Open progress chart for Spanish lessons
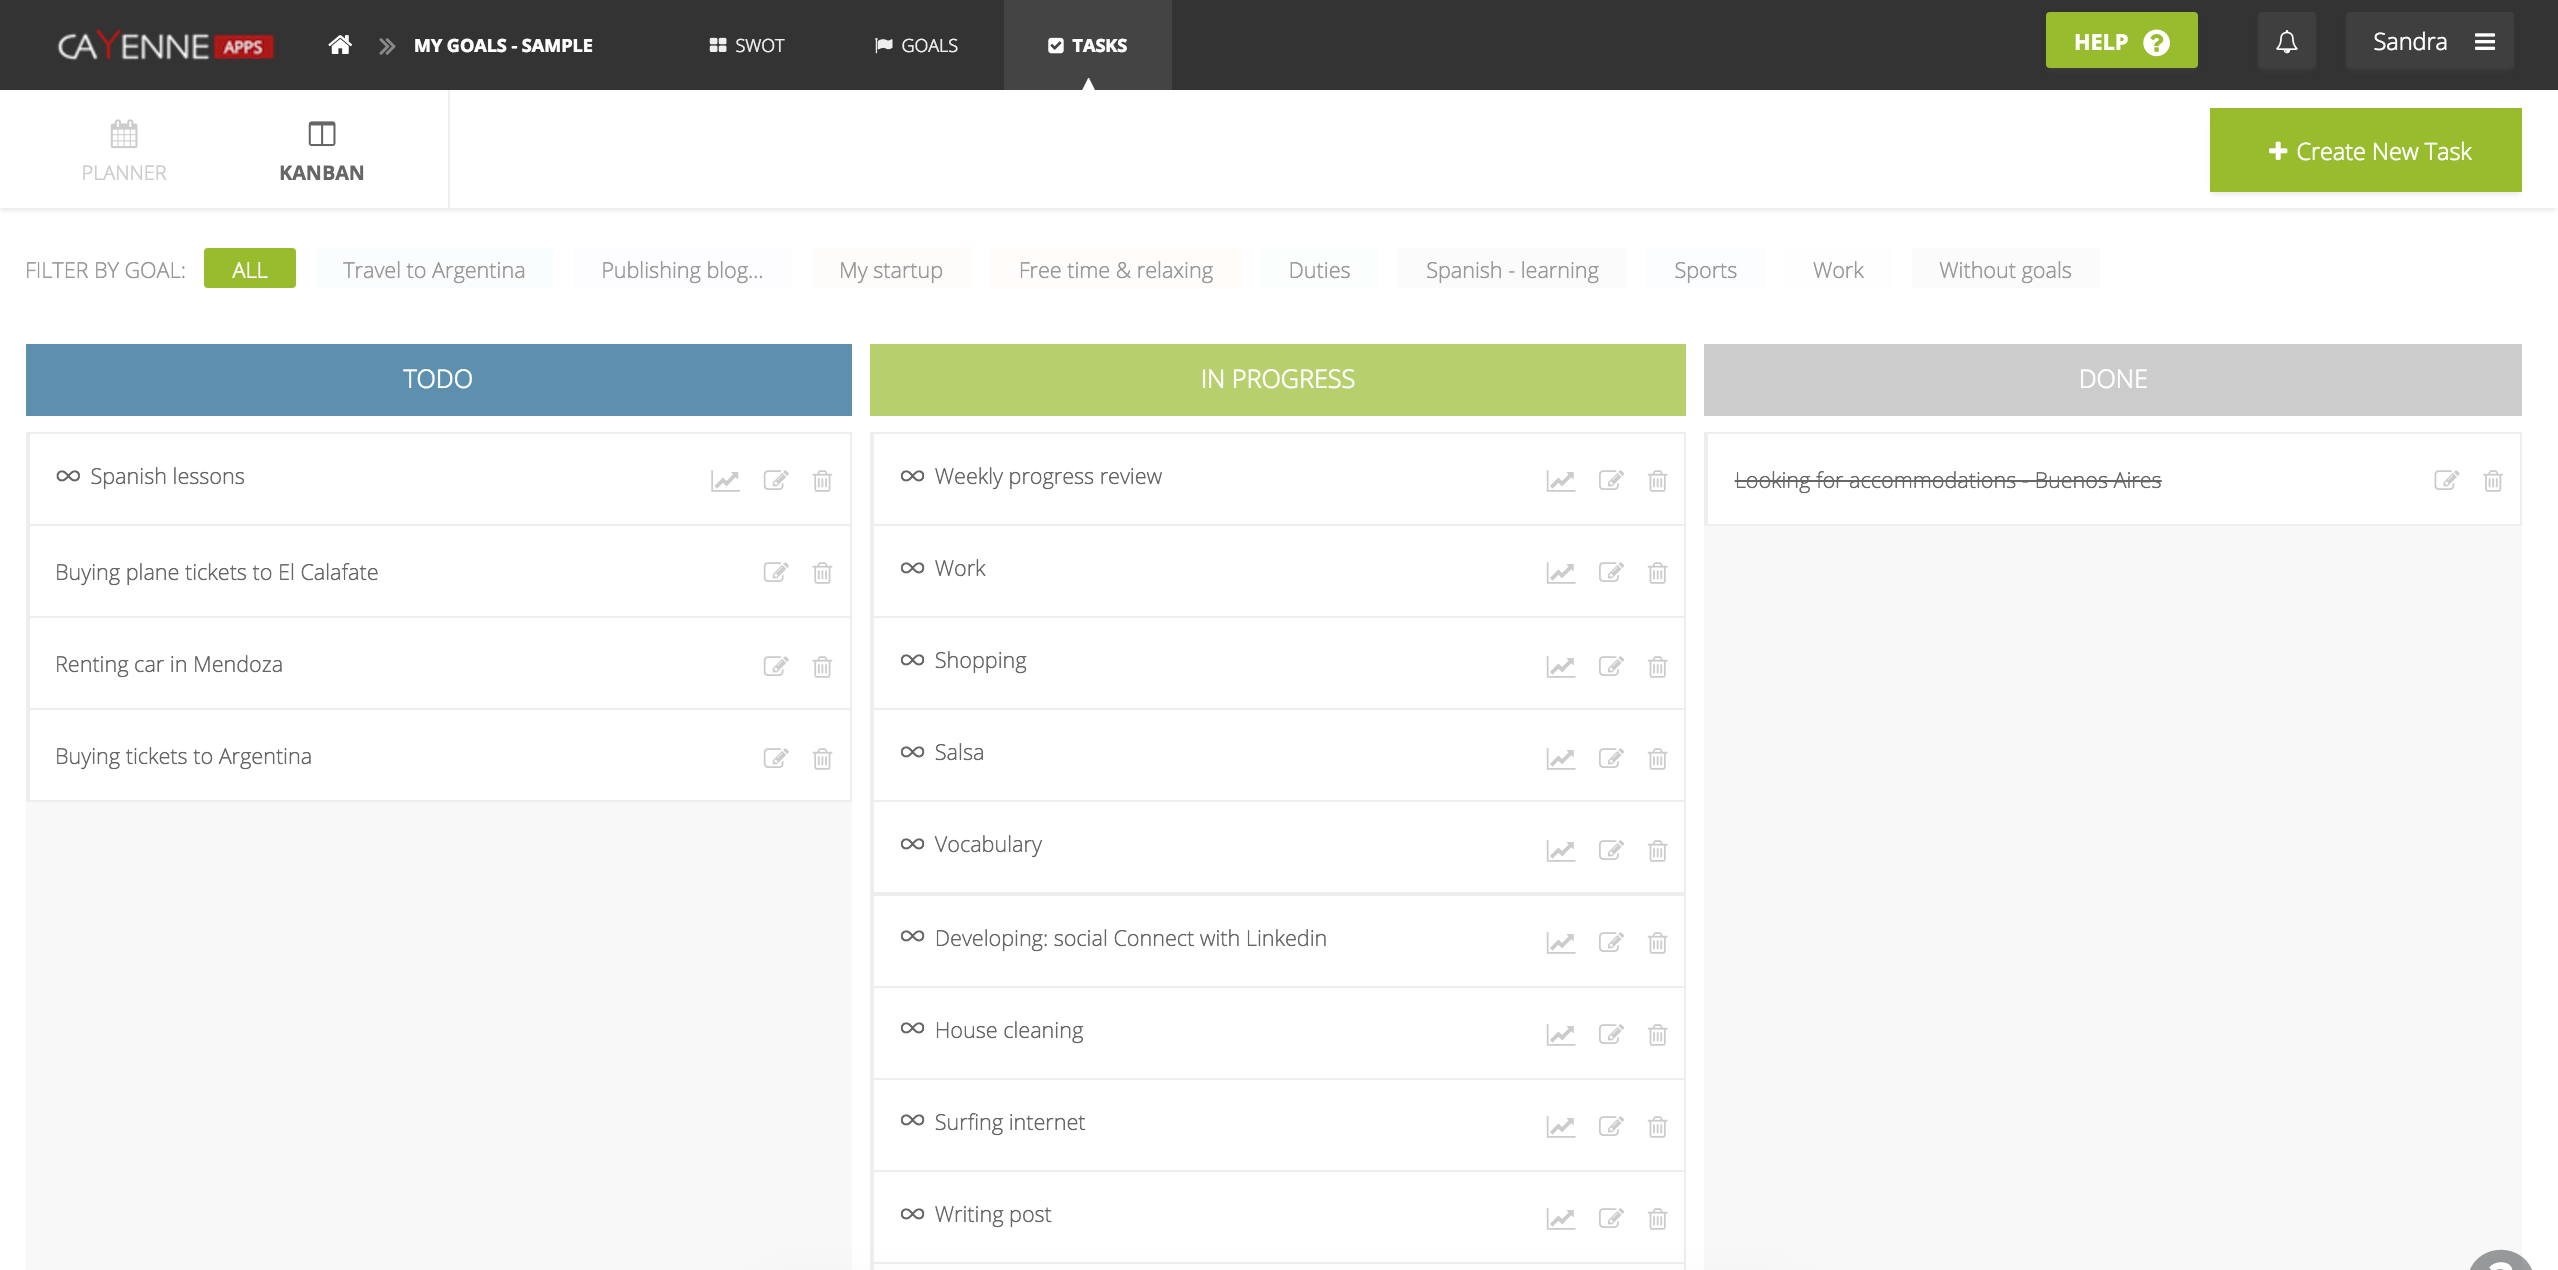The height and width of the screenshot is (1270, 2558). [x=725, y=481]
